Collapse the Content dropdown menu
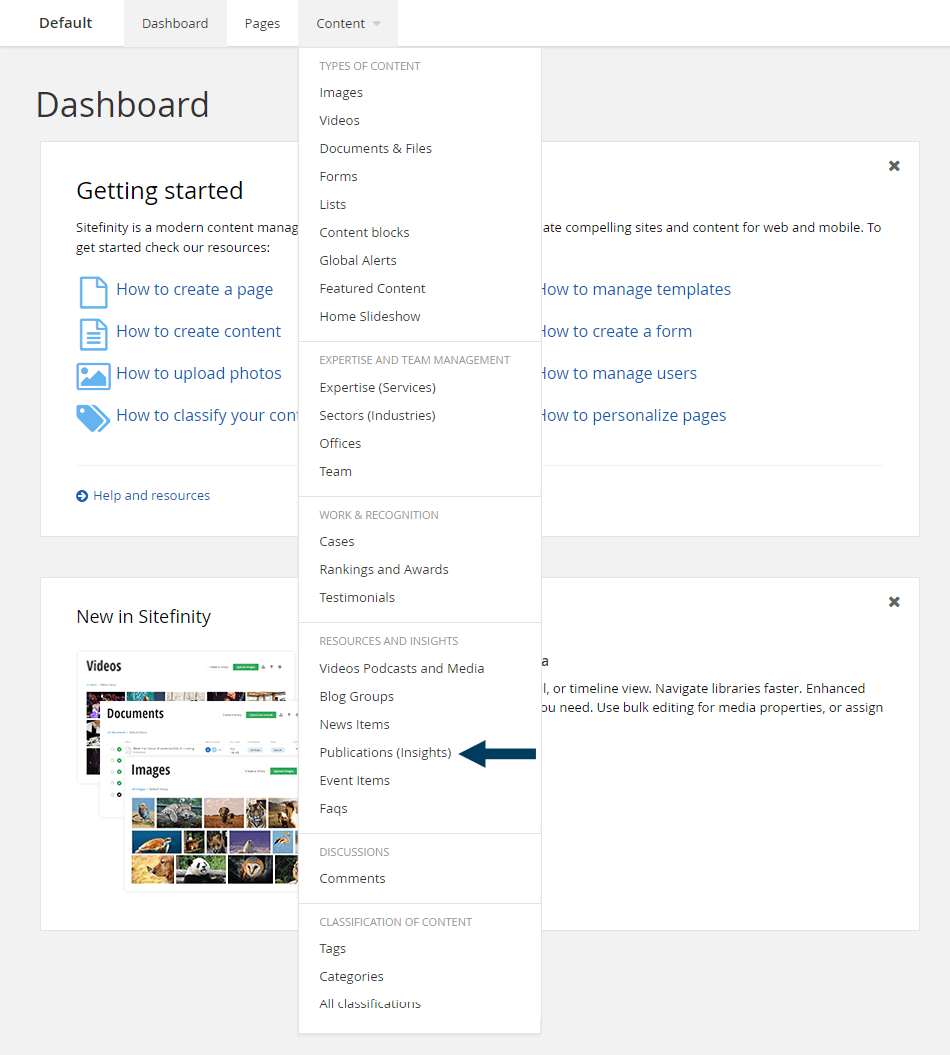Image resolution: width=950 pixels, height=1055 pixels. tap(348, 24)
